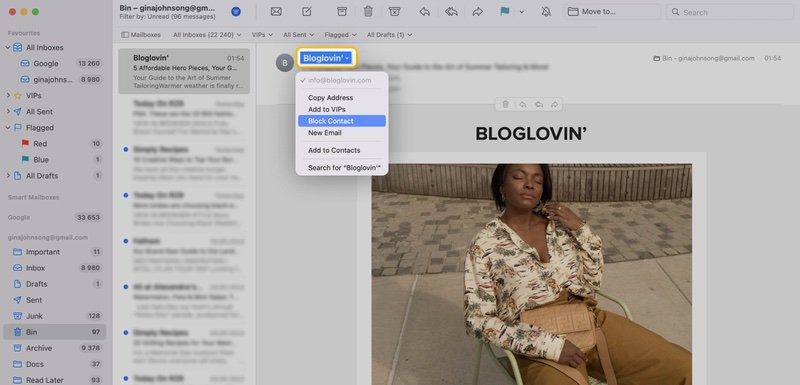Open All Inboxes (22 240) favourites dropdown
The height and width of the screenshot is (385, 800).
207,35
